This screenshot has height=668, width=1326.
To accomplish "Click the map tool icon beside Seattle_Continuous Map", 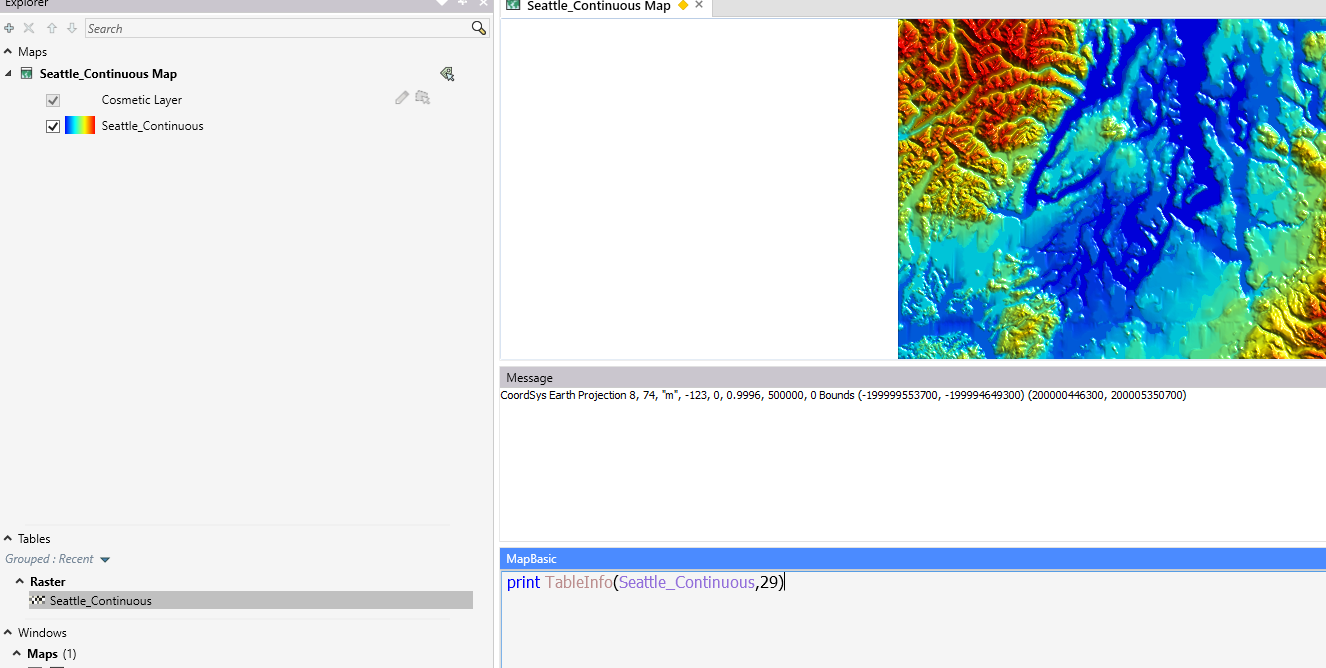I will (447, 73).
